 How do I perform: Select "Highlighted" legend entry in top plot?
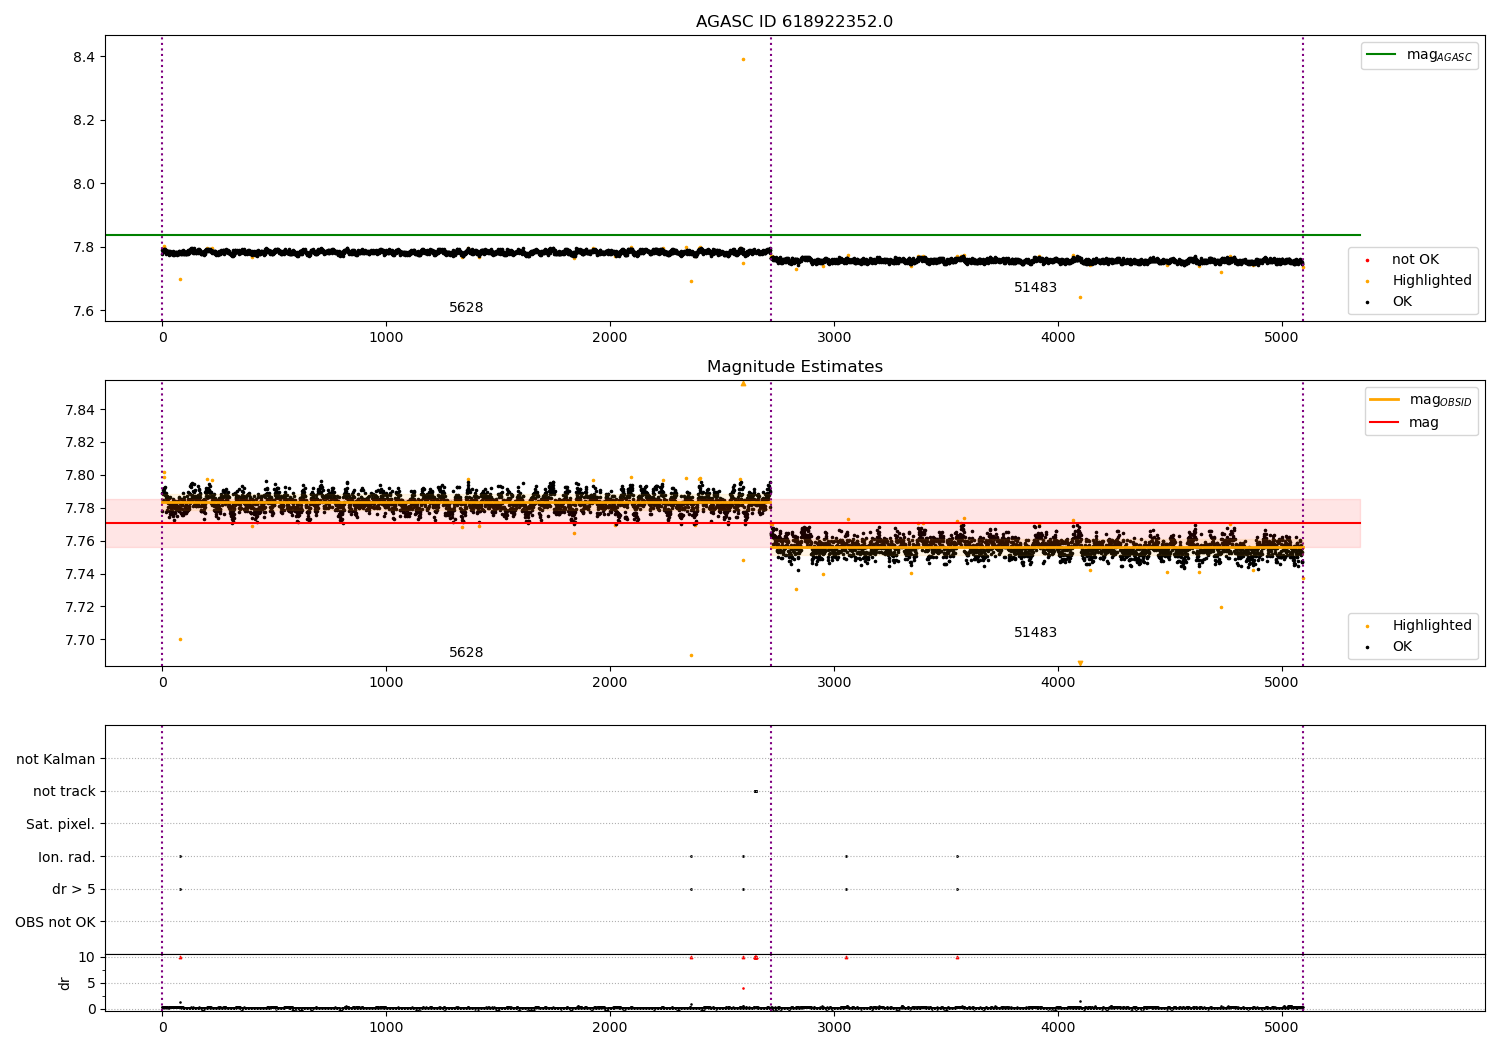click(x=1418, y=280)
